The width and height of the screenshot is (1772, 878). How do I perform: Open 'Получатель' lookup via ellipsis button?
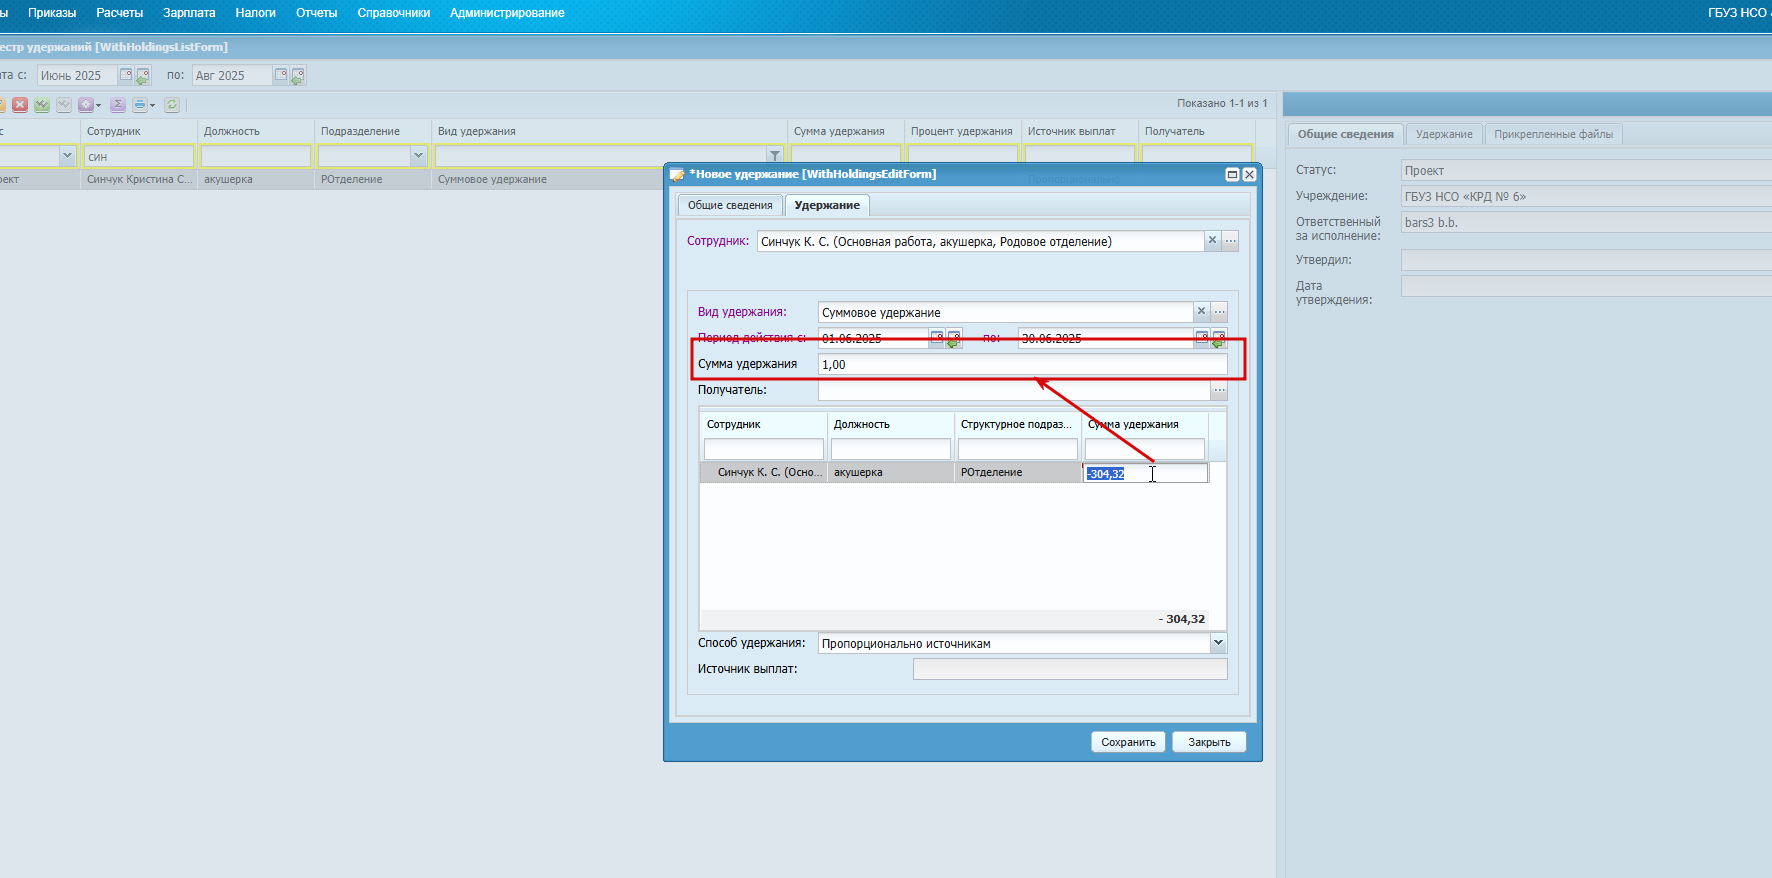coord(1219,390)
